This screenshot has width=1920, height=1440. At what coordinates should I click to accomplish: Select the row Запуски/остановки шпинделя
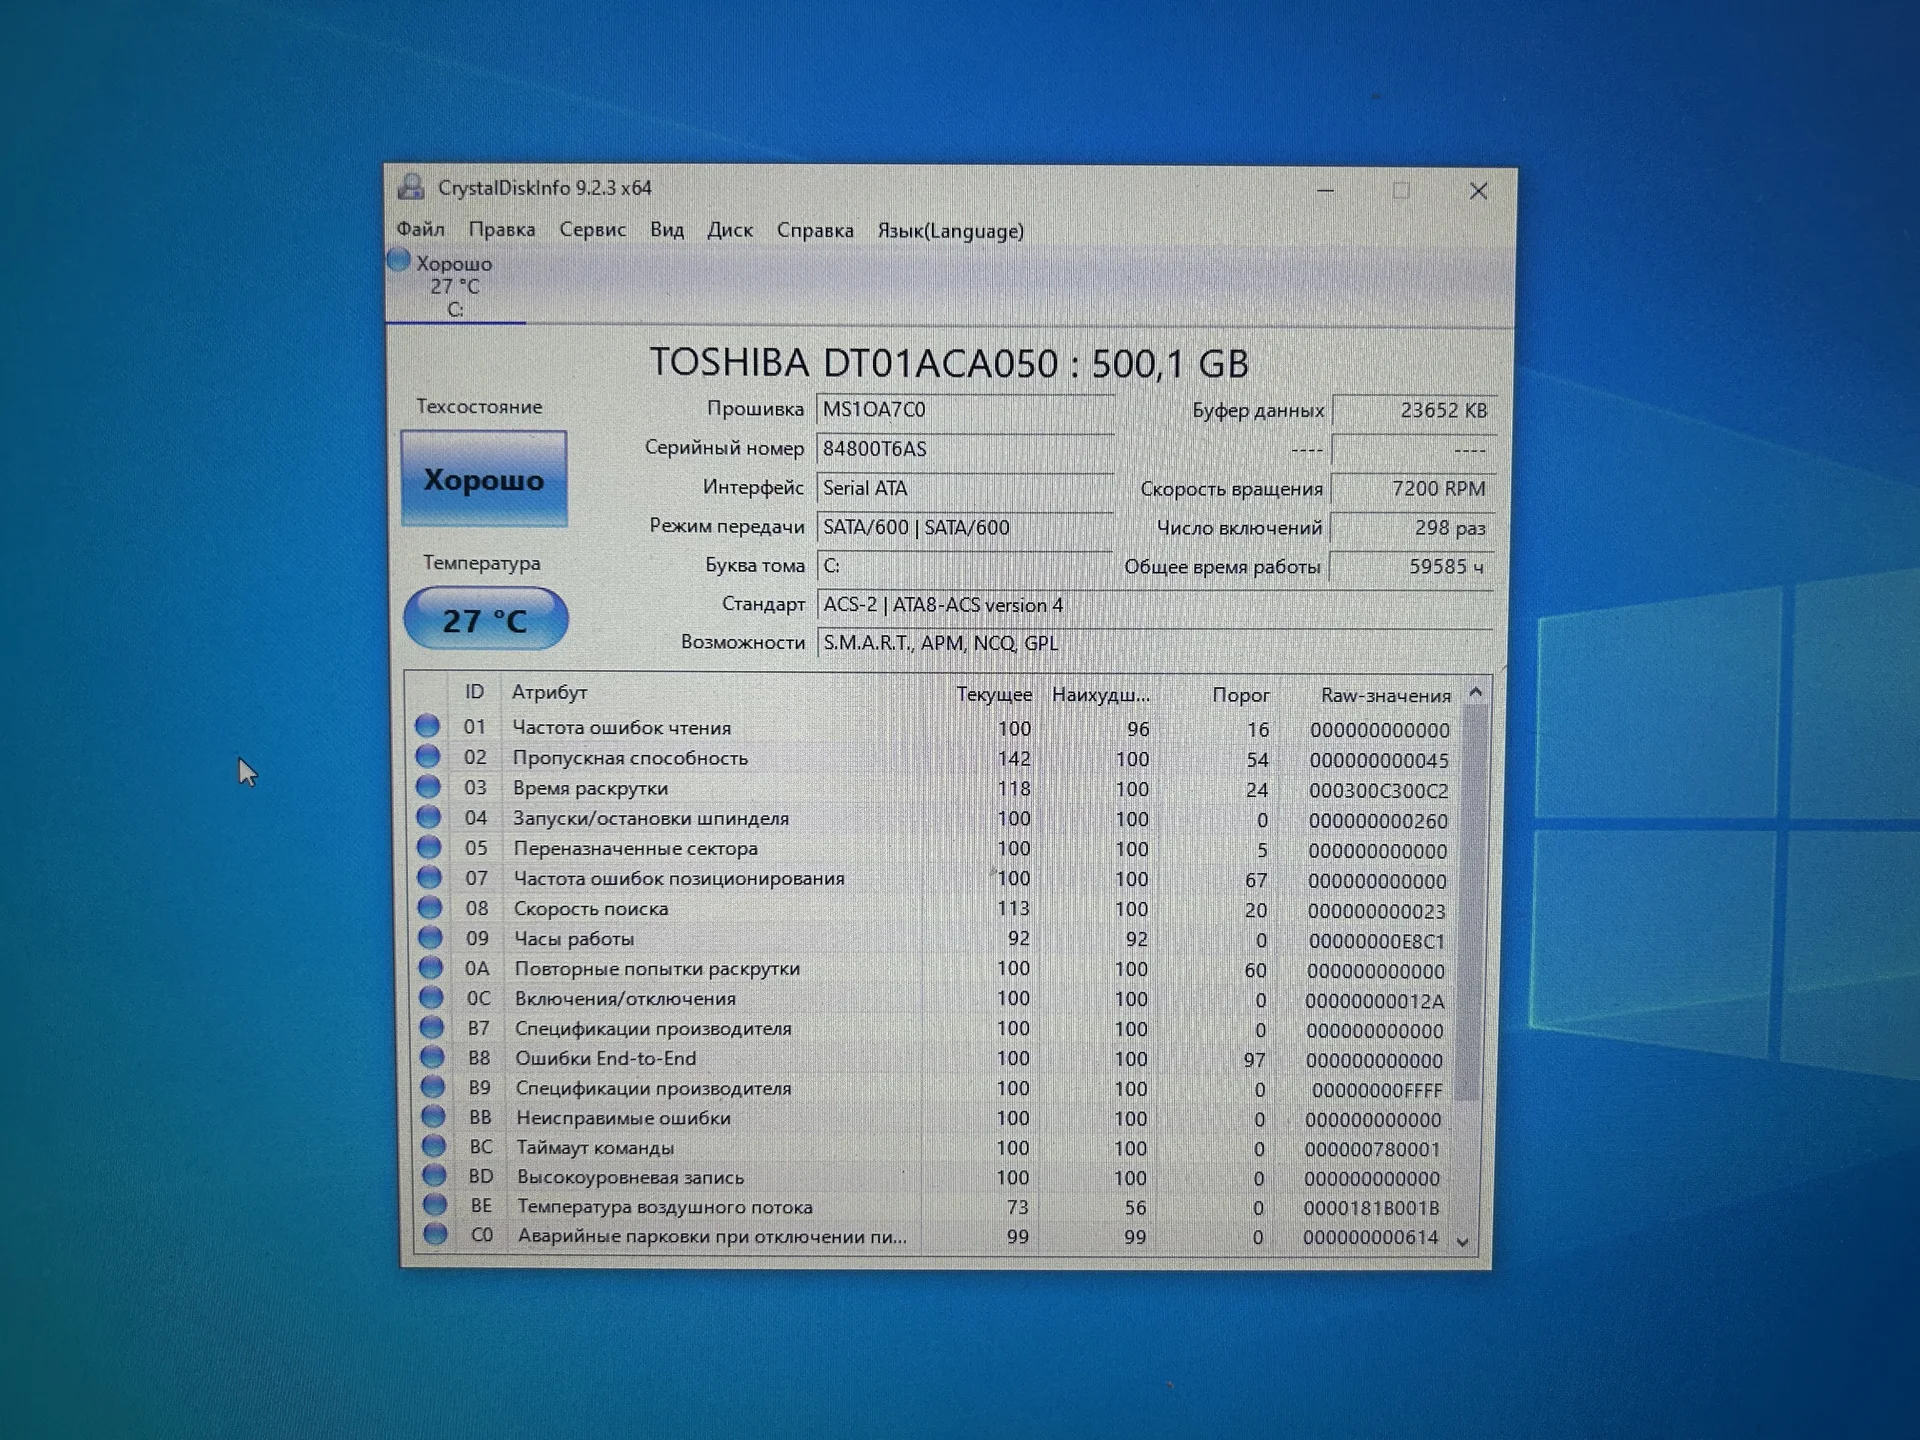click(x=936, y=818)
